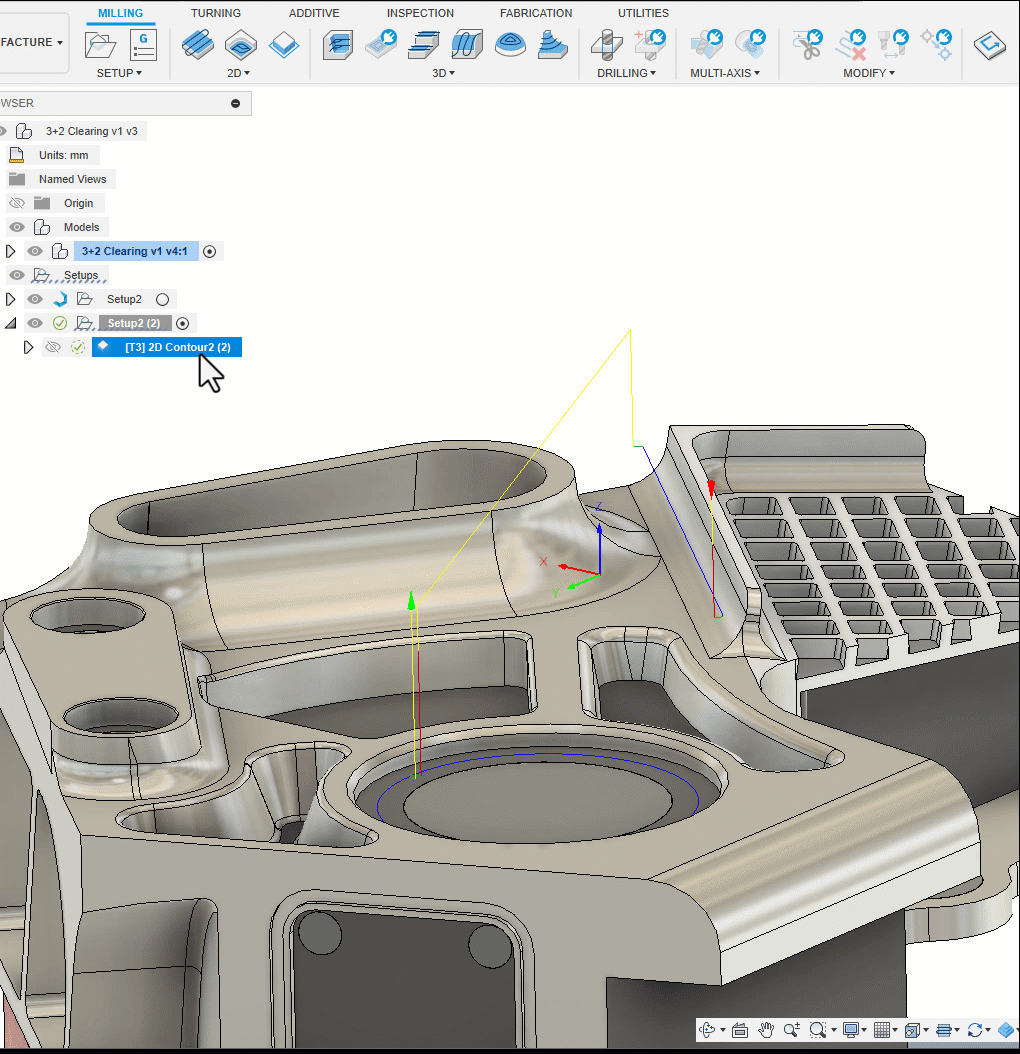Expand the 3+2 Clearing v1 v4:1 component
Screen dimensions: 1020x1054
click(x=11, y=251)
